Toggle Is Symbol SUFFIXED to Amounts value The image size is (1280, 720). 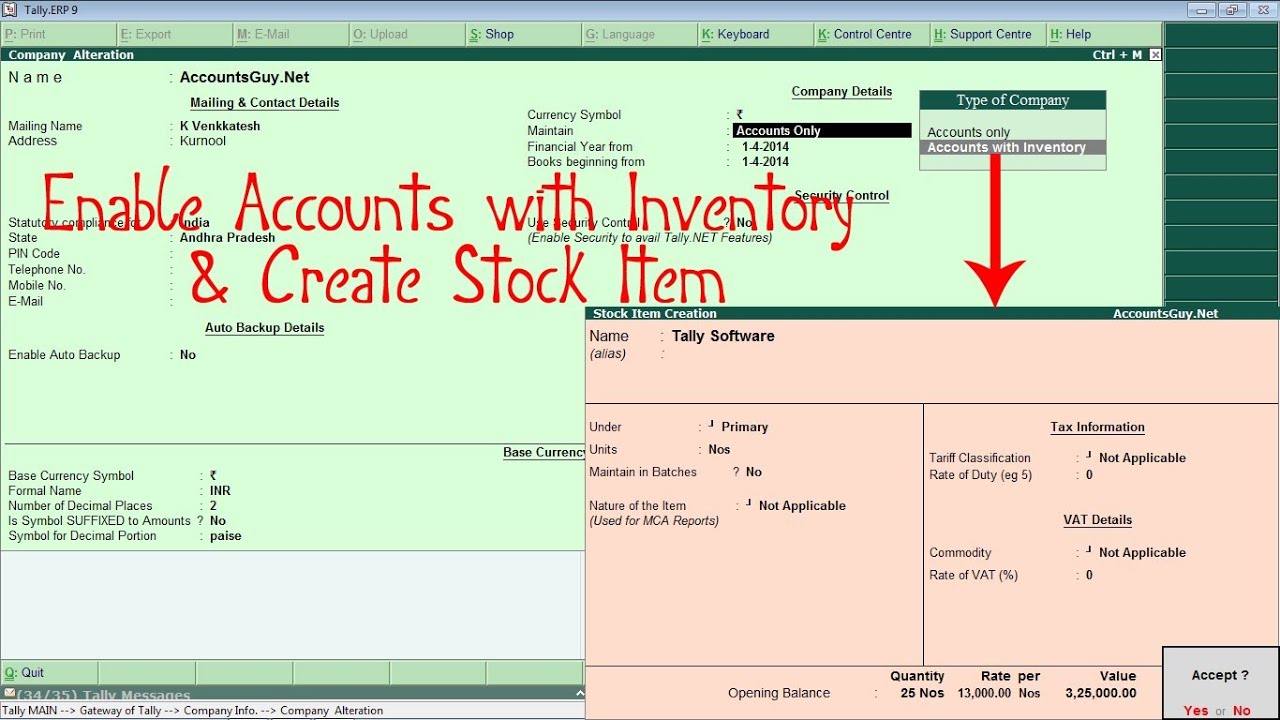pos(218,521)
